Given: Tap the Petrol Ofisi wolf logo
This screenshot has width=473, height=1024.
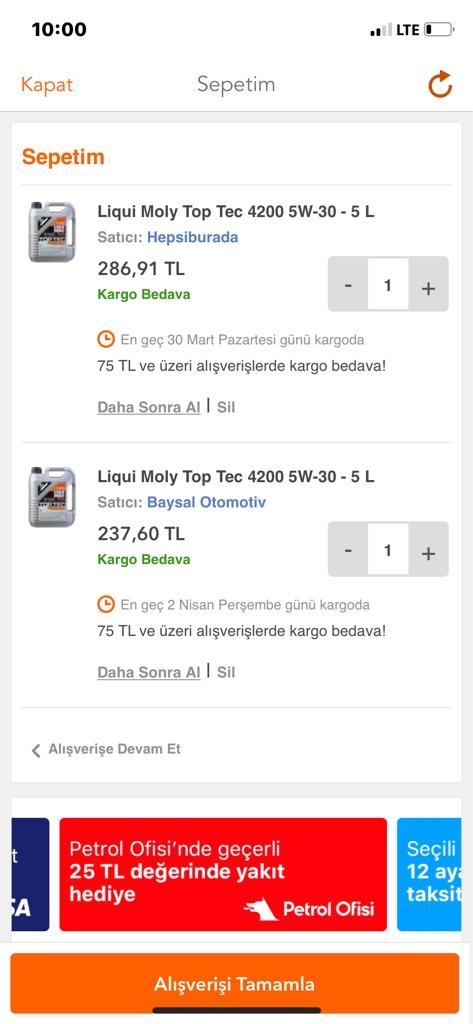Looking at the screenshot, I should point(261,908).
